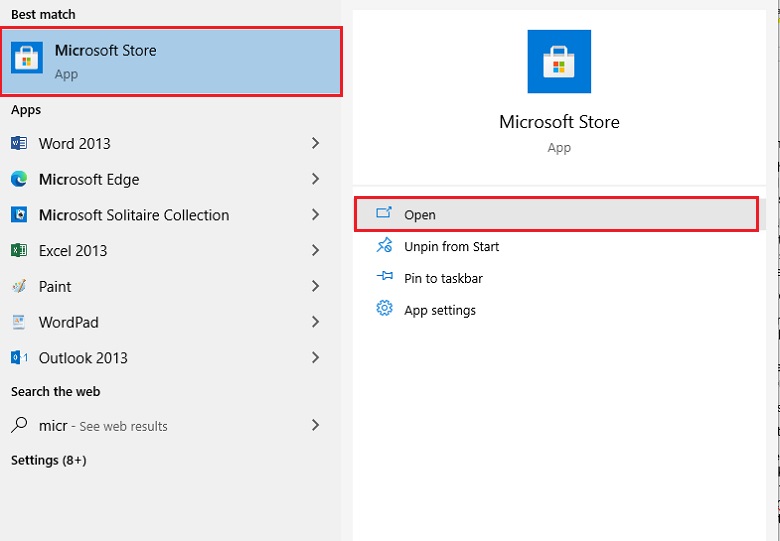This screenshot has height=541, width=780.
Task: Click the Microsoft Edge app icon
Action: (19, 179)
